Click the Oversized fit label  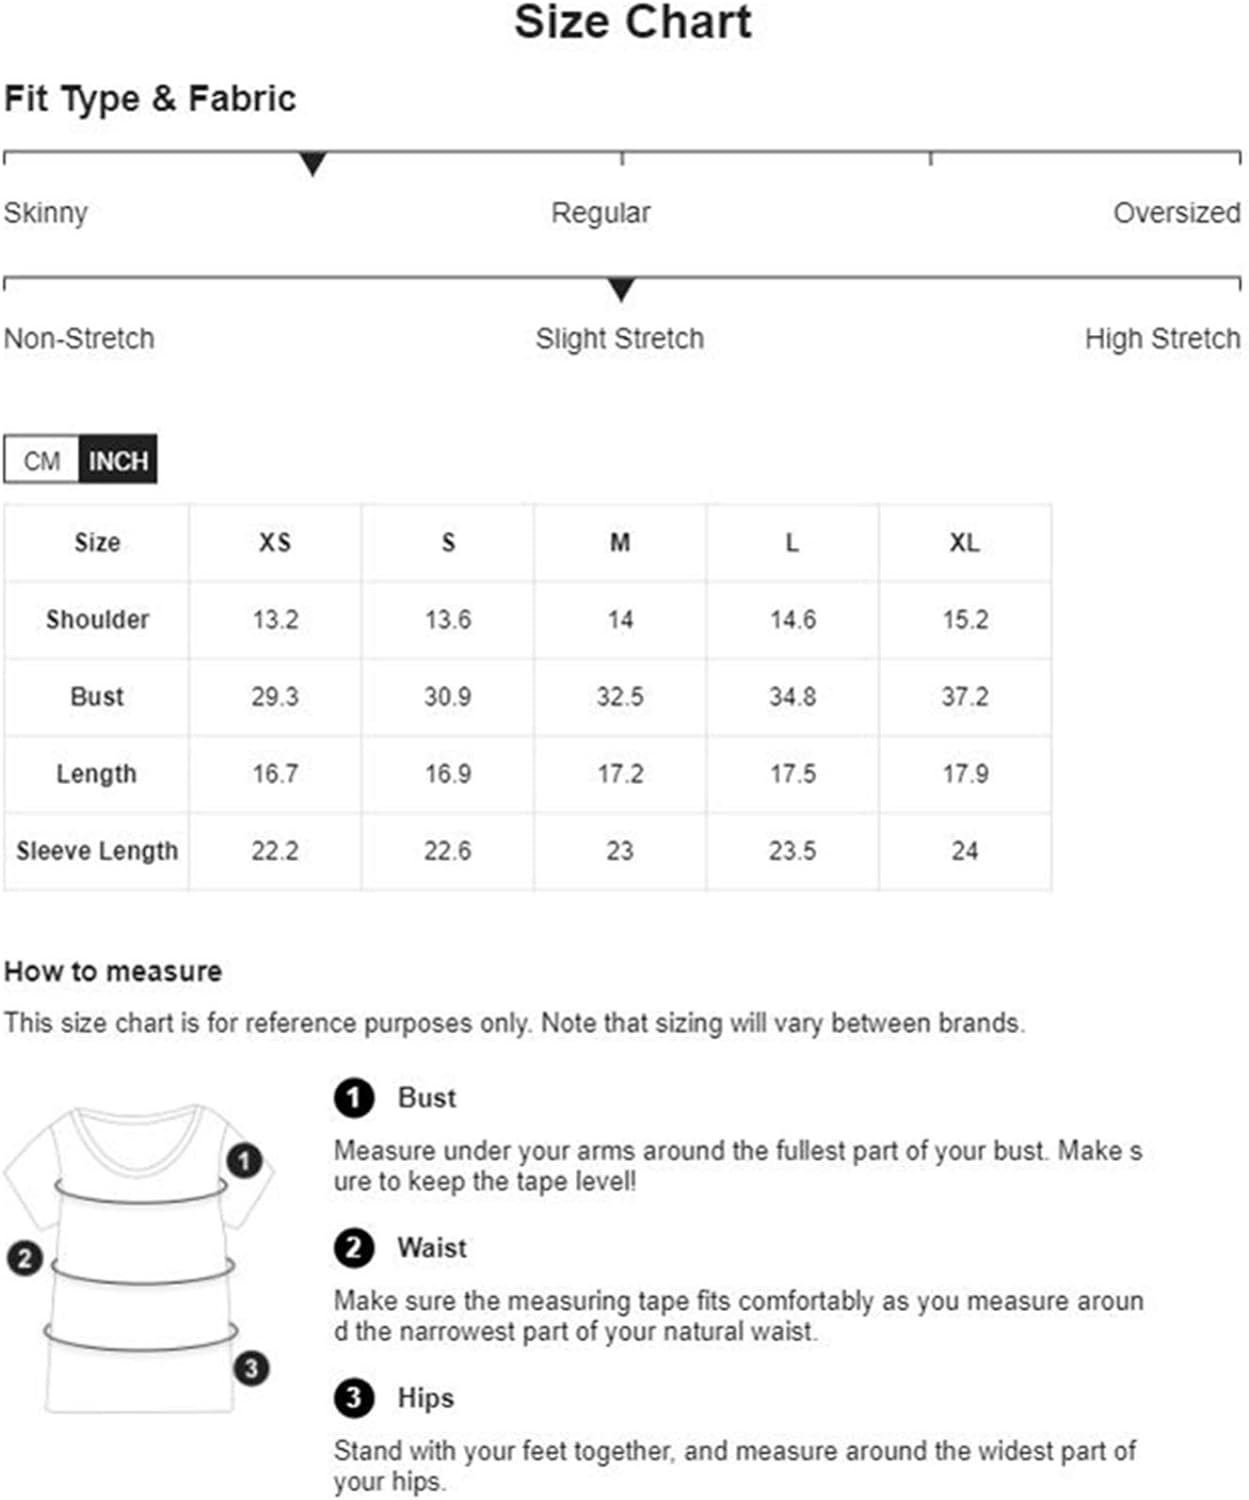coord(1176,213)
